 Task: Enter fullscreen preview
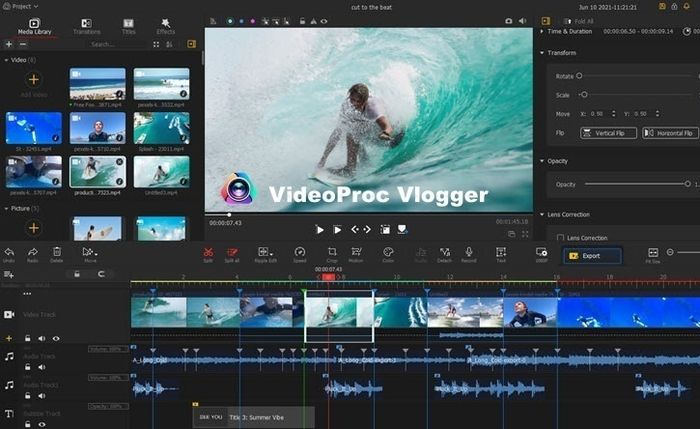pos(525,234)
